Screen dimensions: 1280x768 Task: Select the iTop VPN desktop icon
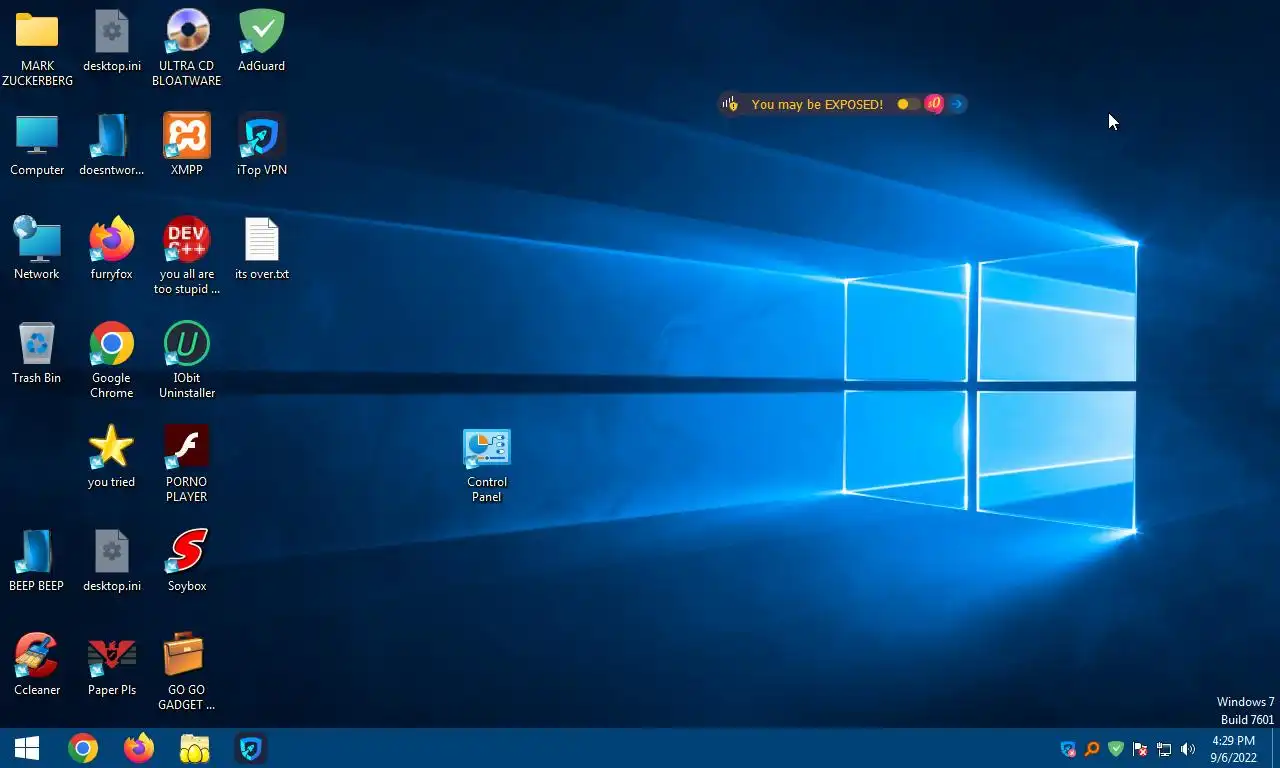pos(261,144)
